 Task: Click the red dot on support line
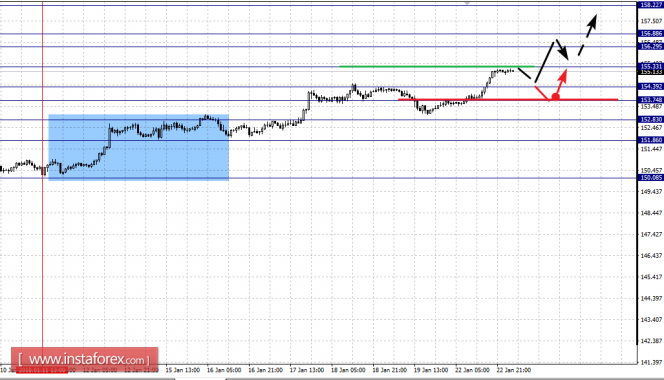click(x=556, y=97)
